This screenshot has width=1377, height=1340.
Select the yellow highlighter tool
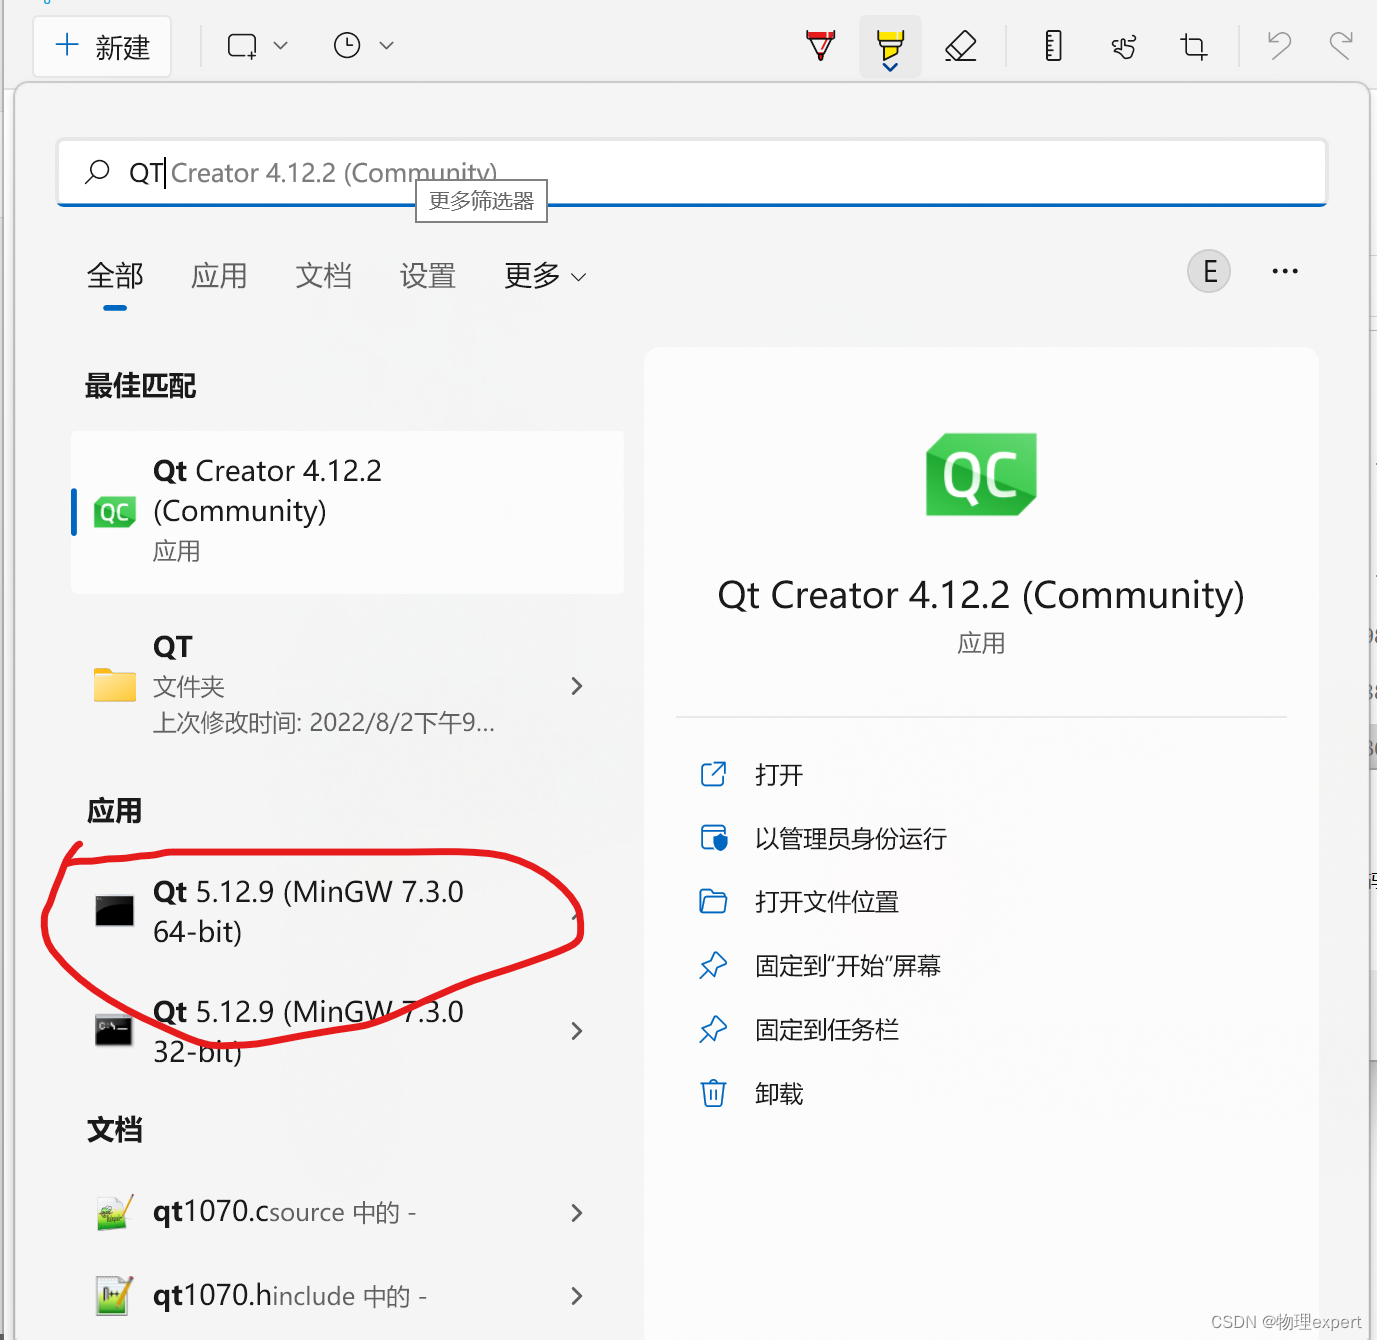pos(890,47)
